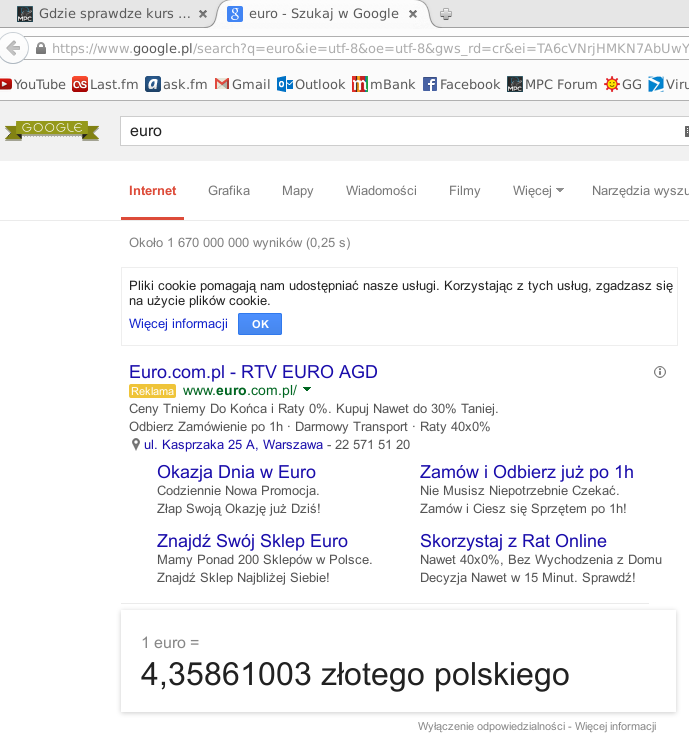Open the Outlook bookmark
This screenshot has height=745, width=689.
[x=311, y=85]
